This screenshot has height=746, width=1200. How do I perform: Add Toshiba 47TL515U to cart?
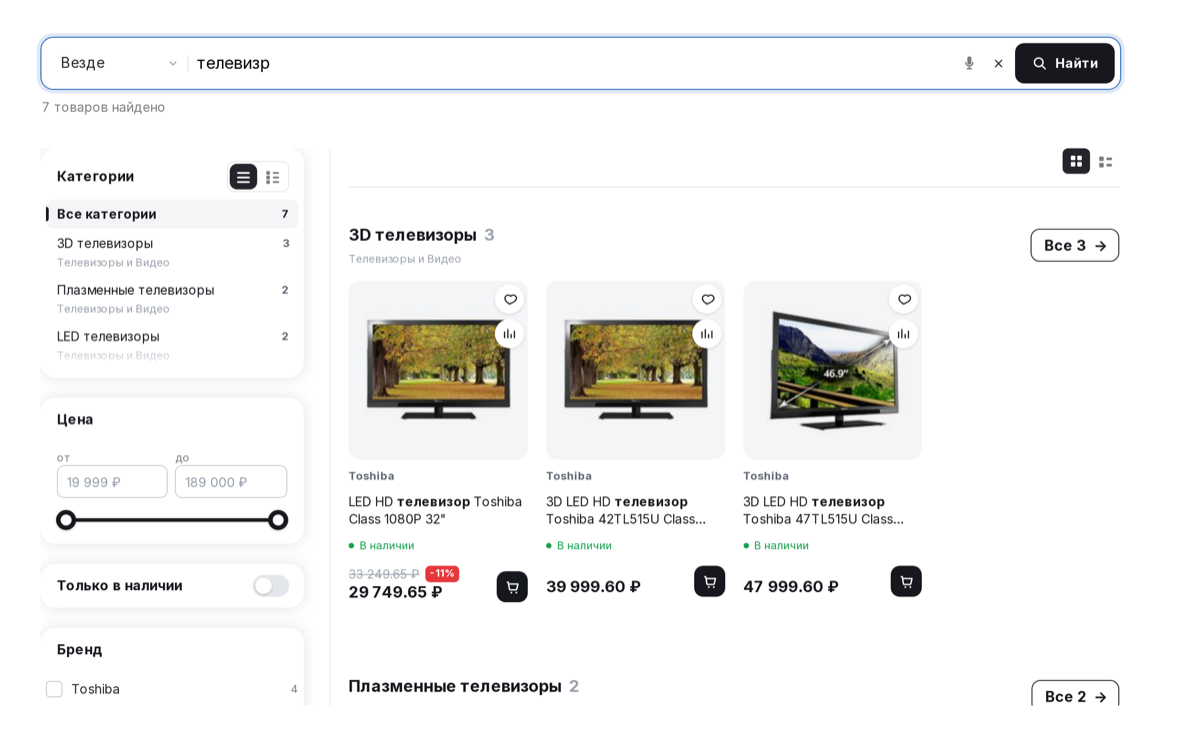[x=906, y=582]
